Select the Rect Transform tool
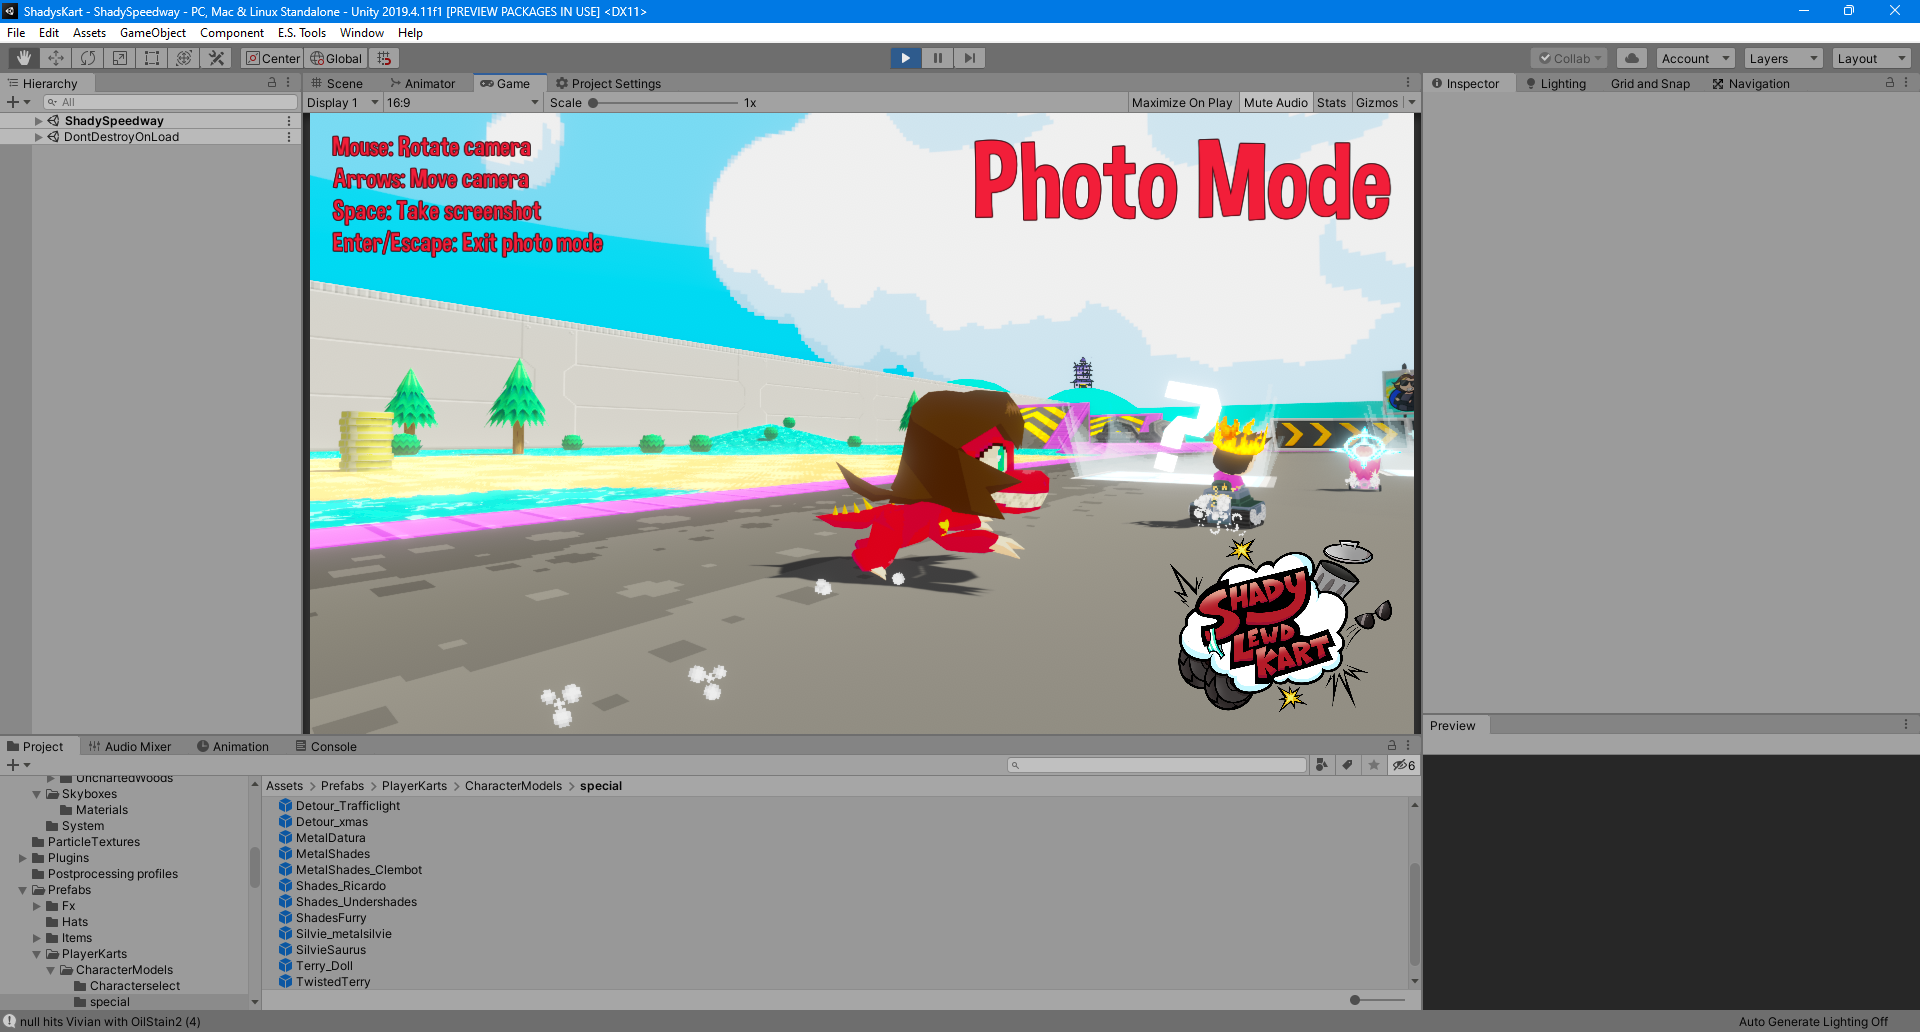The height and width of the screenshot is (1032, 1920). [152, 58]
